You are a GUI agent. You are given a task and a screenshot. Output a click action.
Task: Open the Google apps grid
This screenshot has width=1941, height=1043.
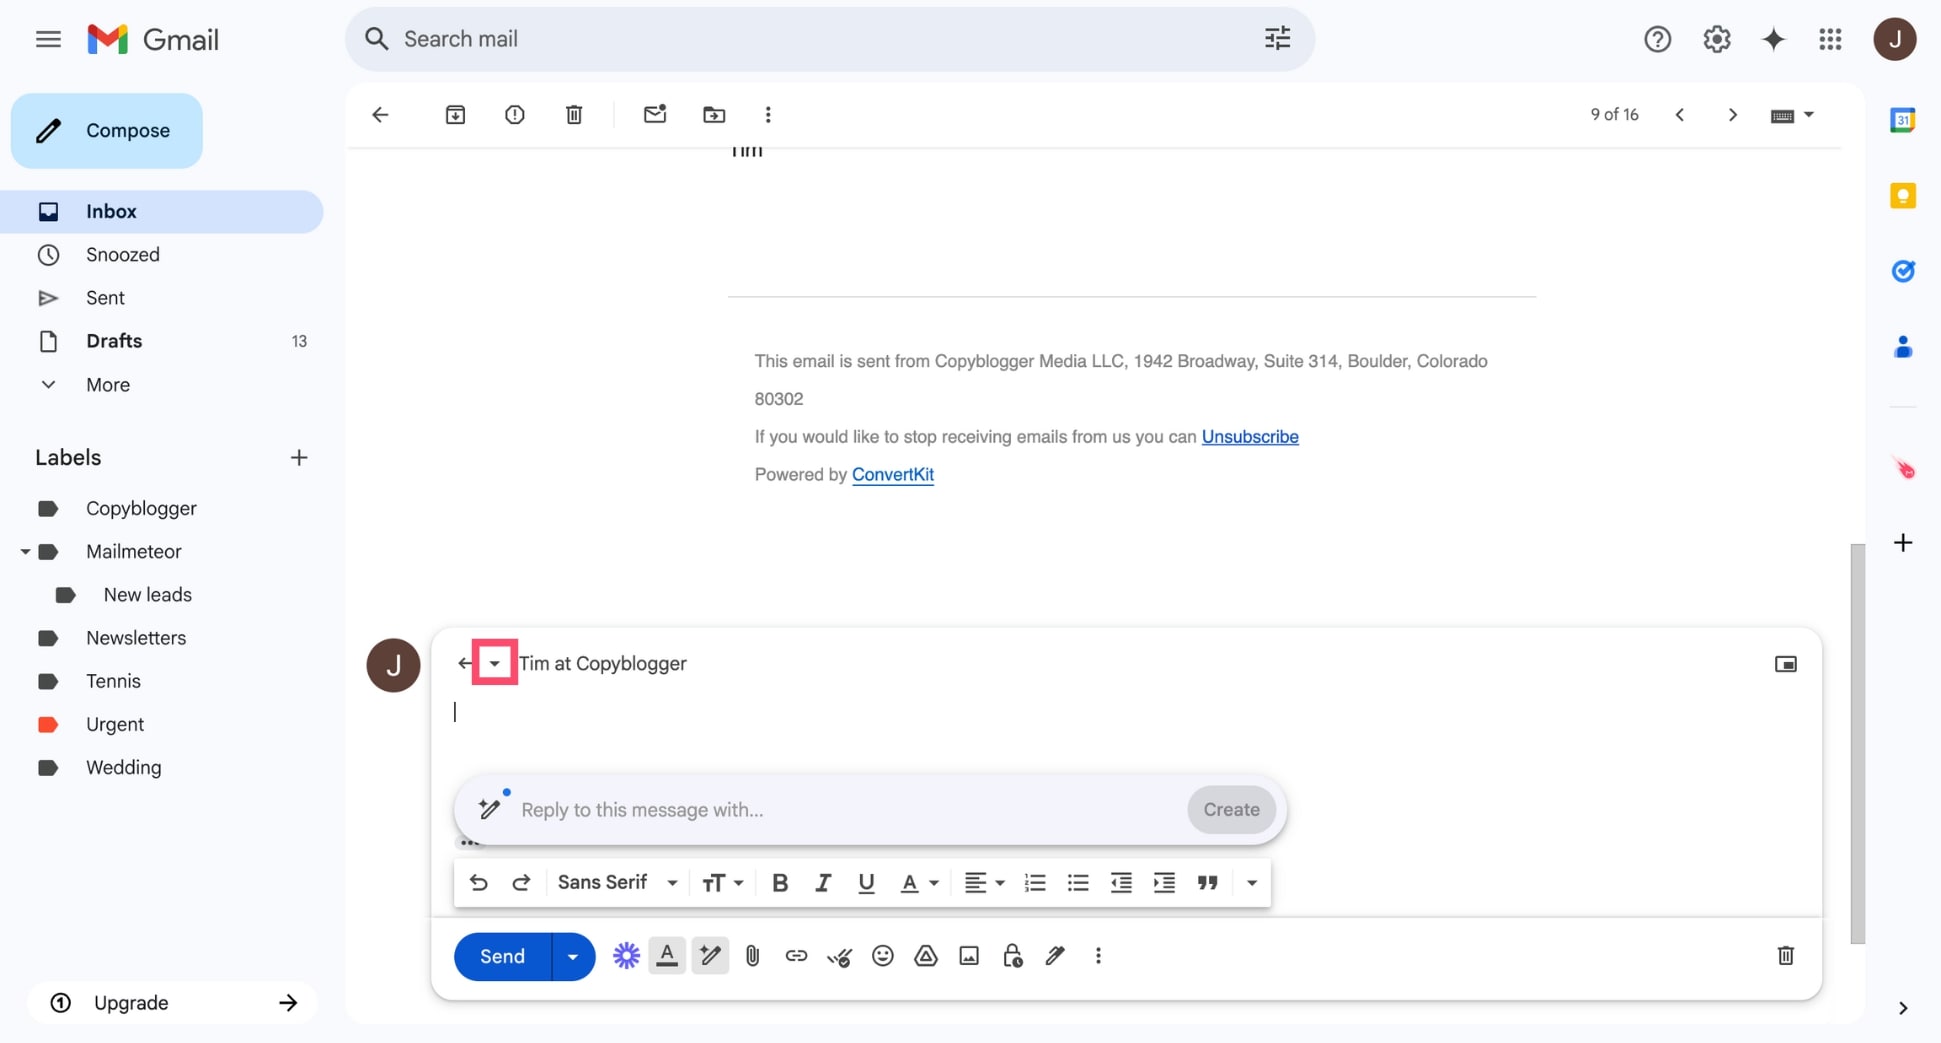[1830, 39]
